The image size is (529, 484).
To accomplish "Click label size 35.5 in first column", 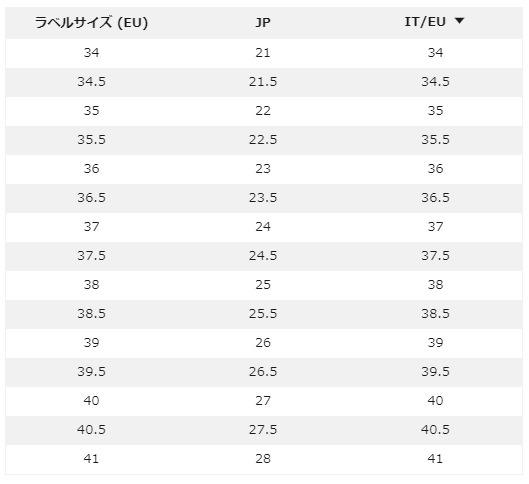I will coord(91,140).
